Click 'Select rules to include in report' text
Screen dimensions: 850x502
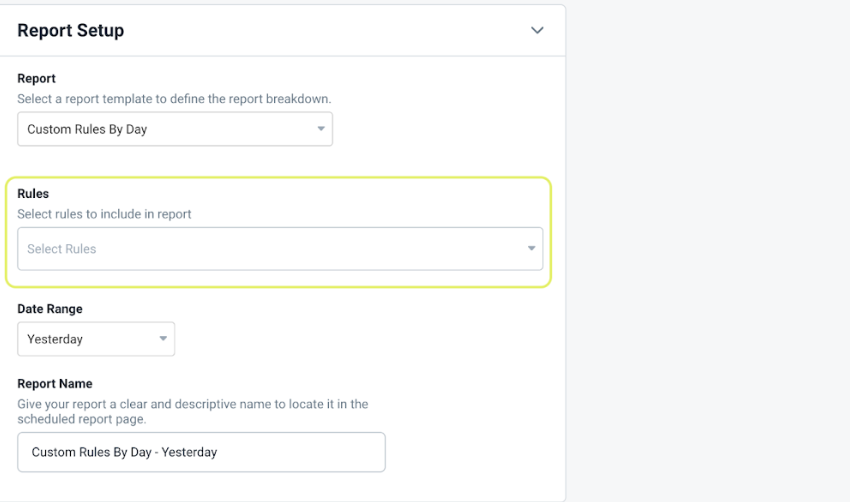pos(104,214)
